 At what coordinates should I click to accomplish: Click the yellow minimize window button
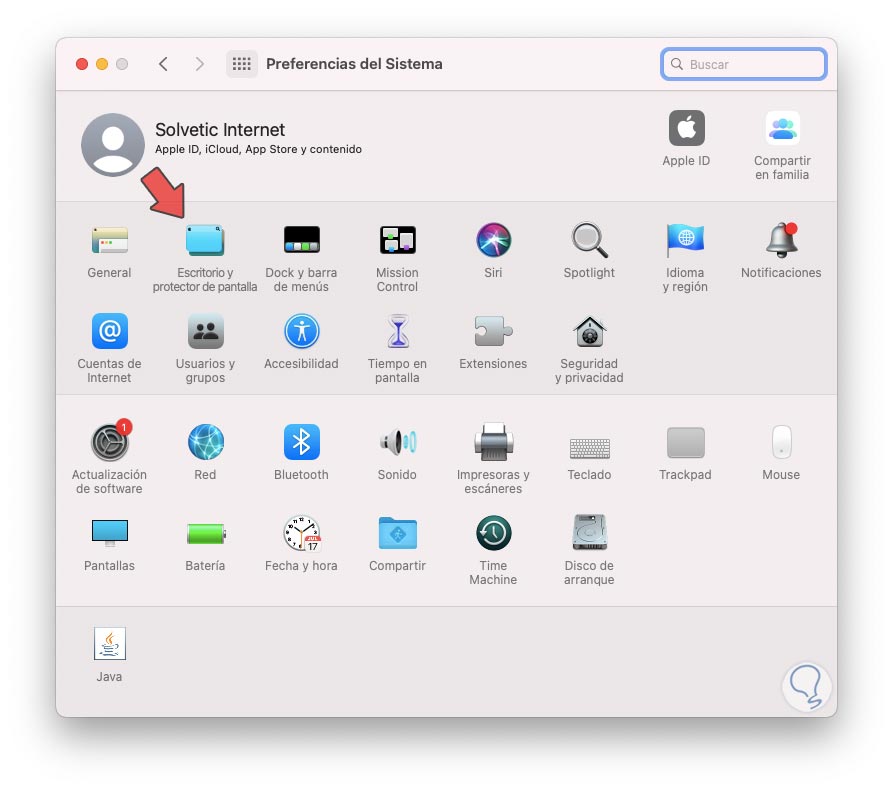[x=102, y=64]
